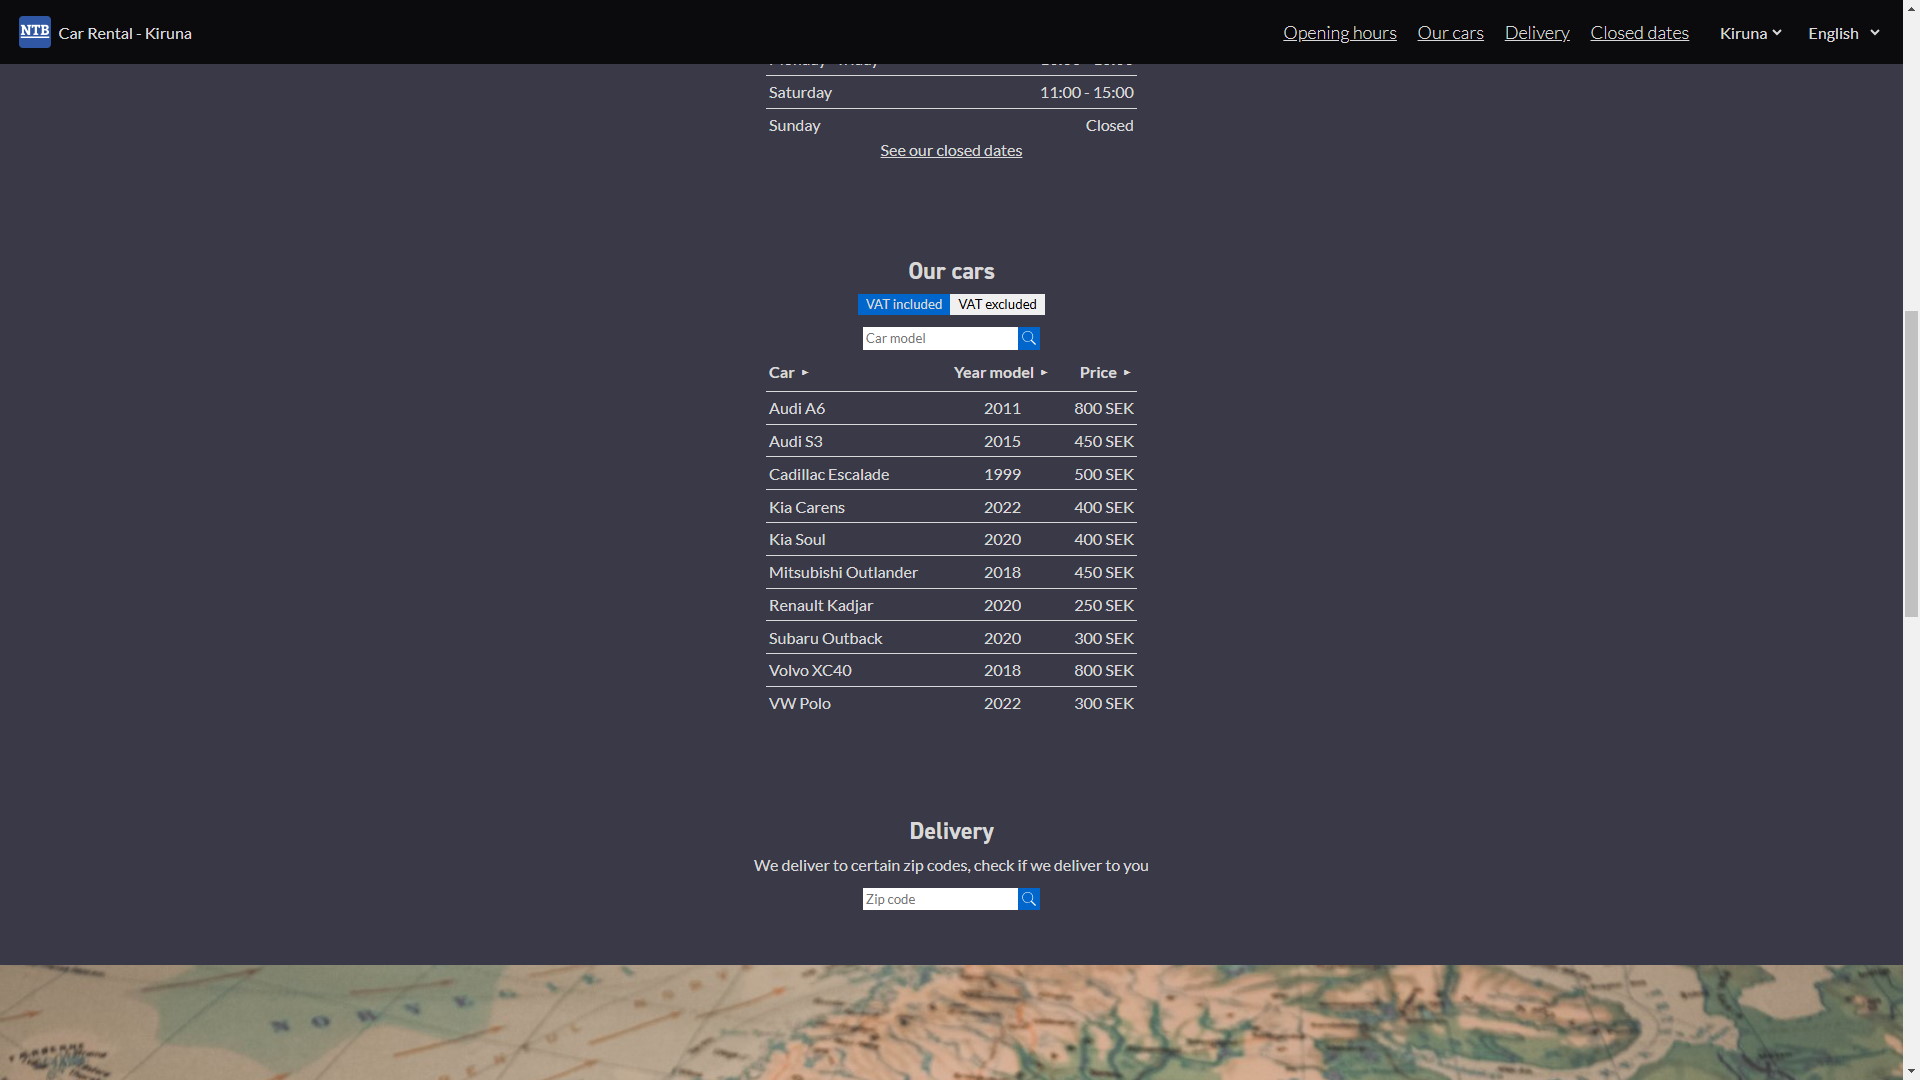
Task: Select the VAT included option
Action: 903,305
